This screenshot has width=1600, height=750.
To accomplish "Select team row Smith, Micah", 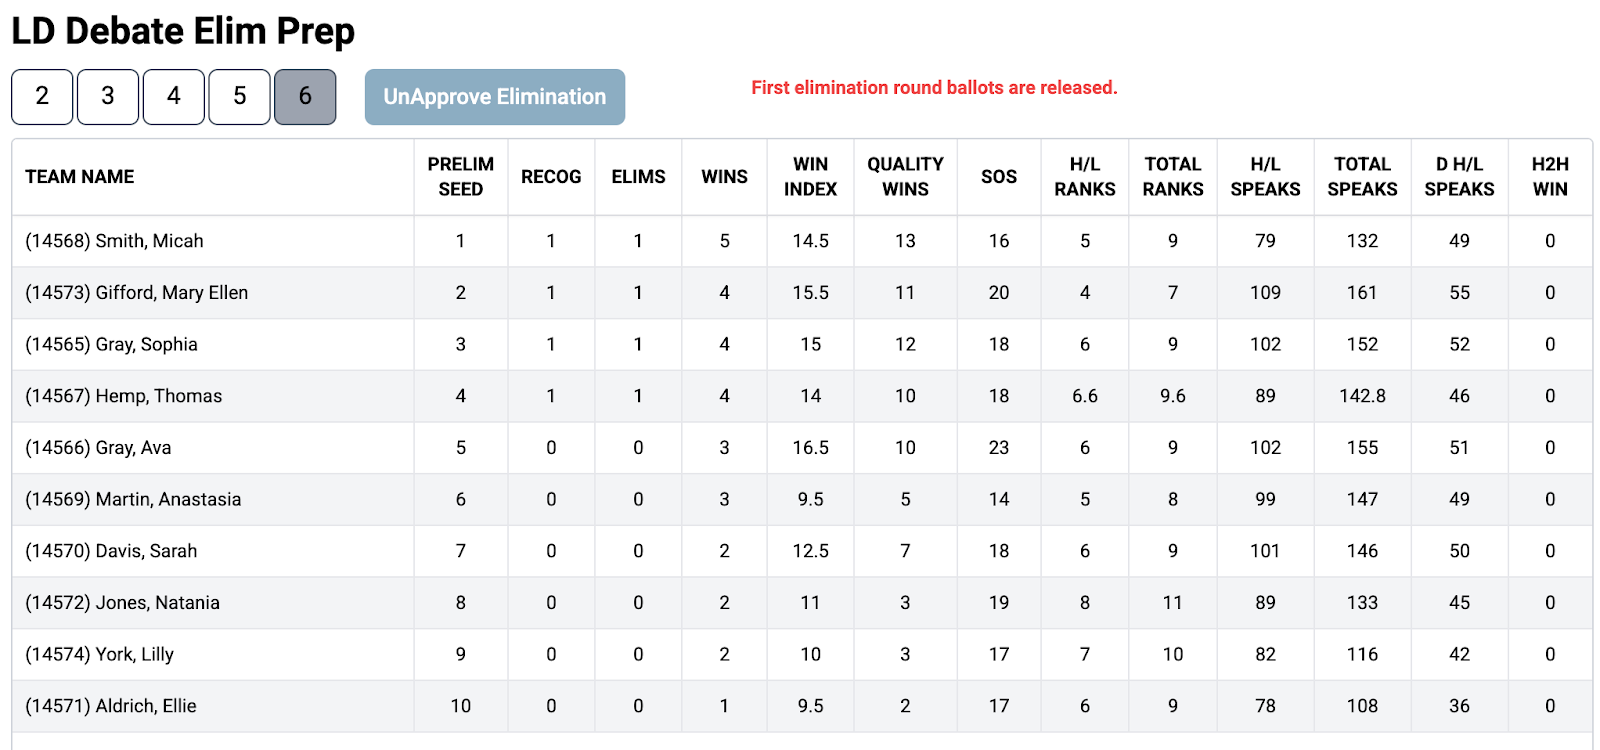I will (115, 241).
